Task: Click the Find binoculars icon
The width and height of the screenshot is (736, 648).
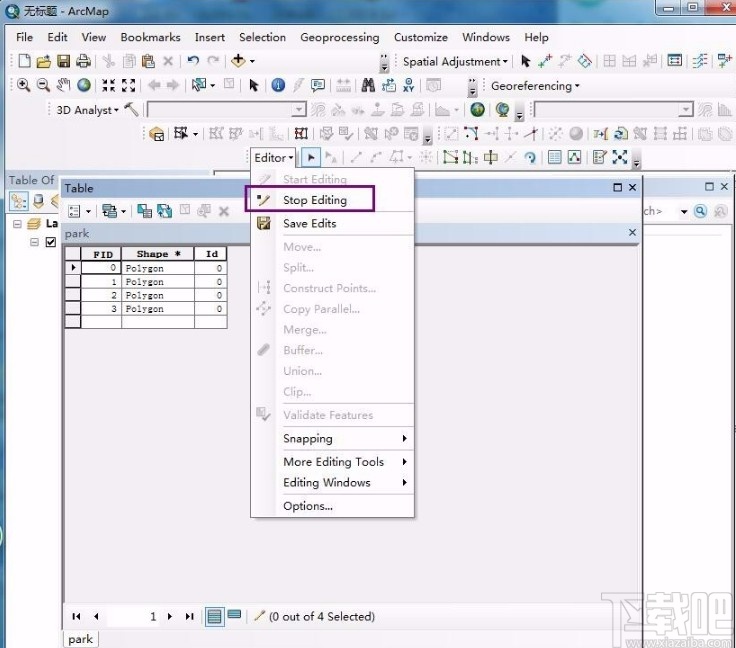Action: [368, 85]
